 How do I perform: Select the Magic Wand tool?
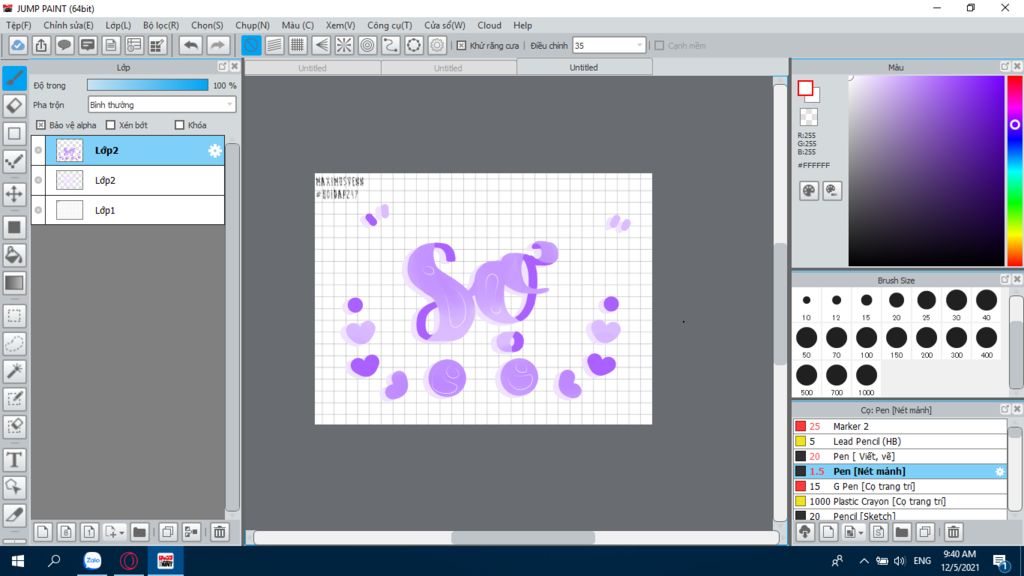(14, 371)
